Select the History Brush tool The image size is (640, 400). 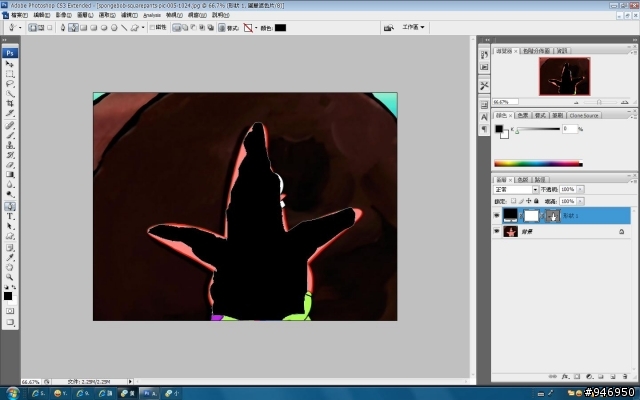[x=10, y=155]
